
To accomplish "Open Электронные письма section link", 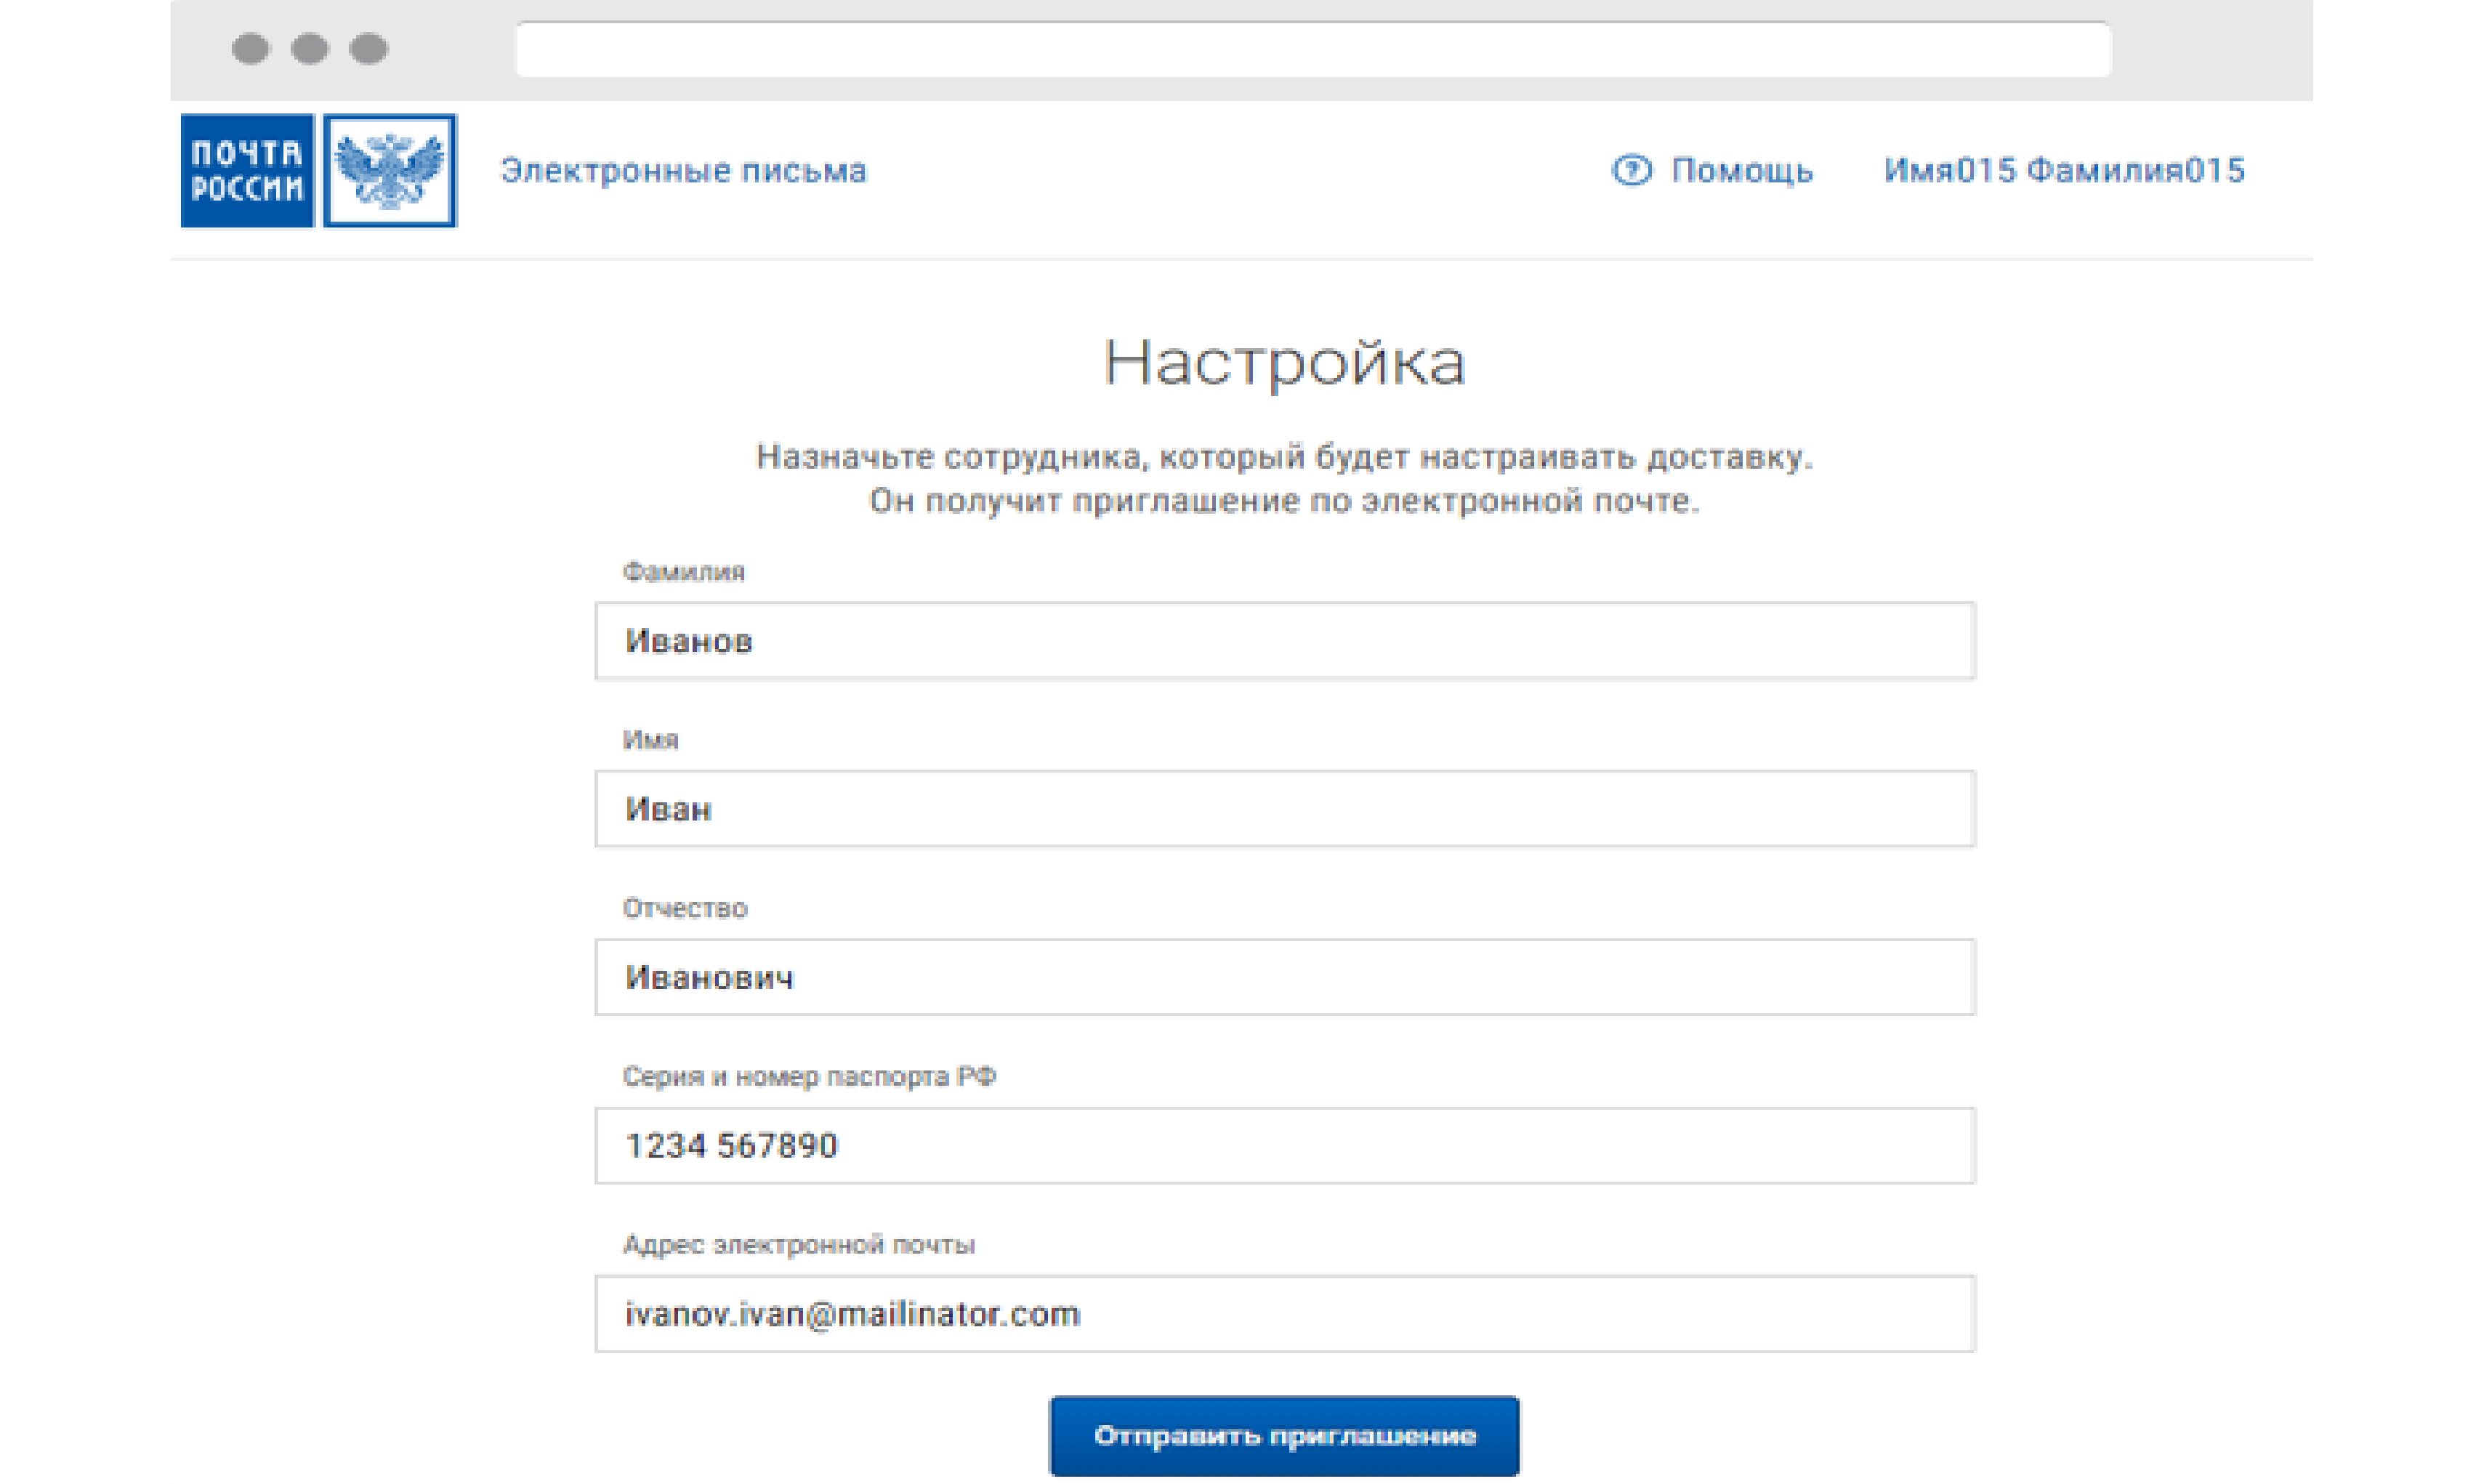I will [683, 171].
